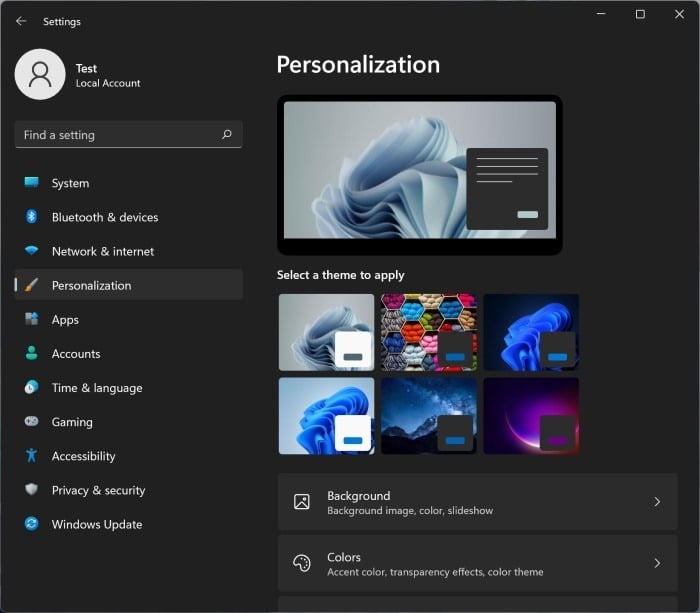The width and height of the screenshot is (700, 613).
Task: Minimize the Settings window
Action: point(601,14)
